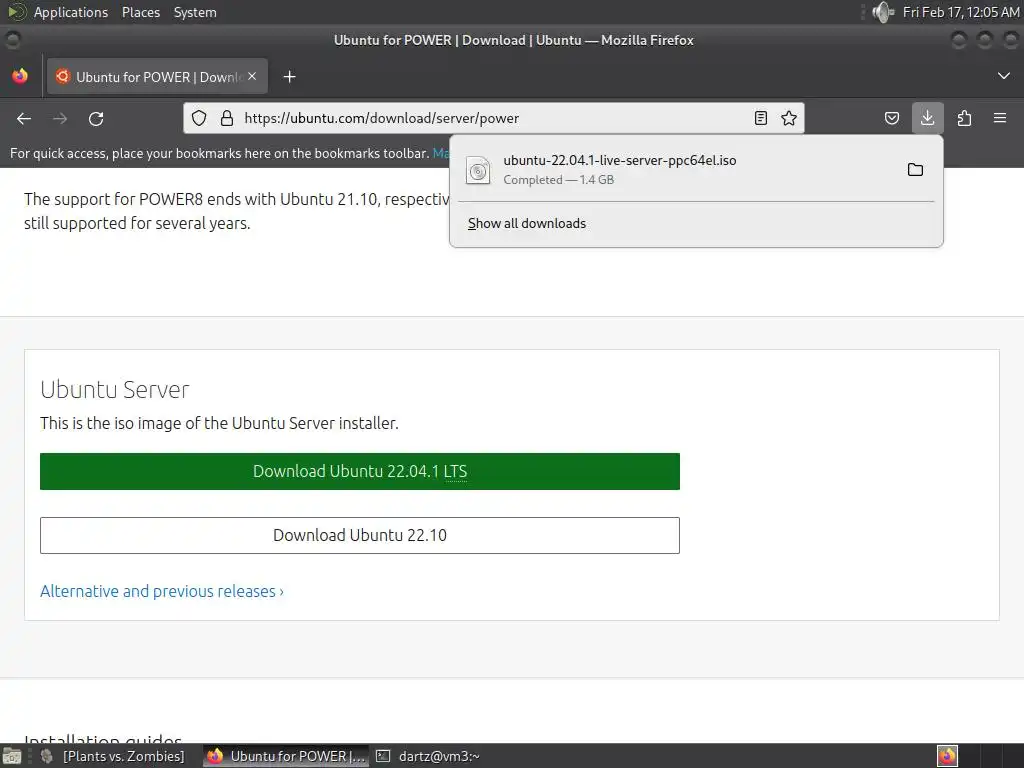The height and width of the screenshot is (768, 1024).
Task: Open the Places menu
Action: (x=141, y=12)
